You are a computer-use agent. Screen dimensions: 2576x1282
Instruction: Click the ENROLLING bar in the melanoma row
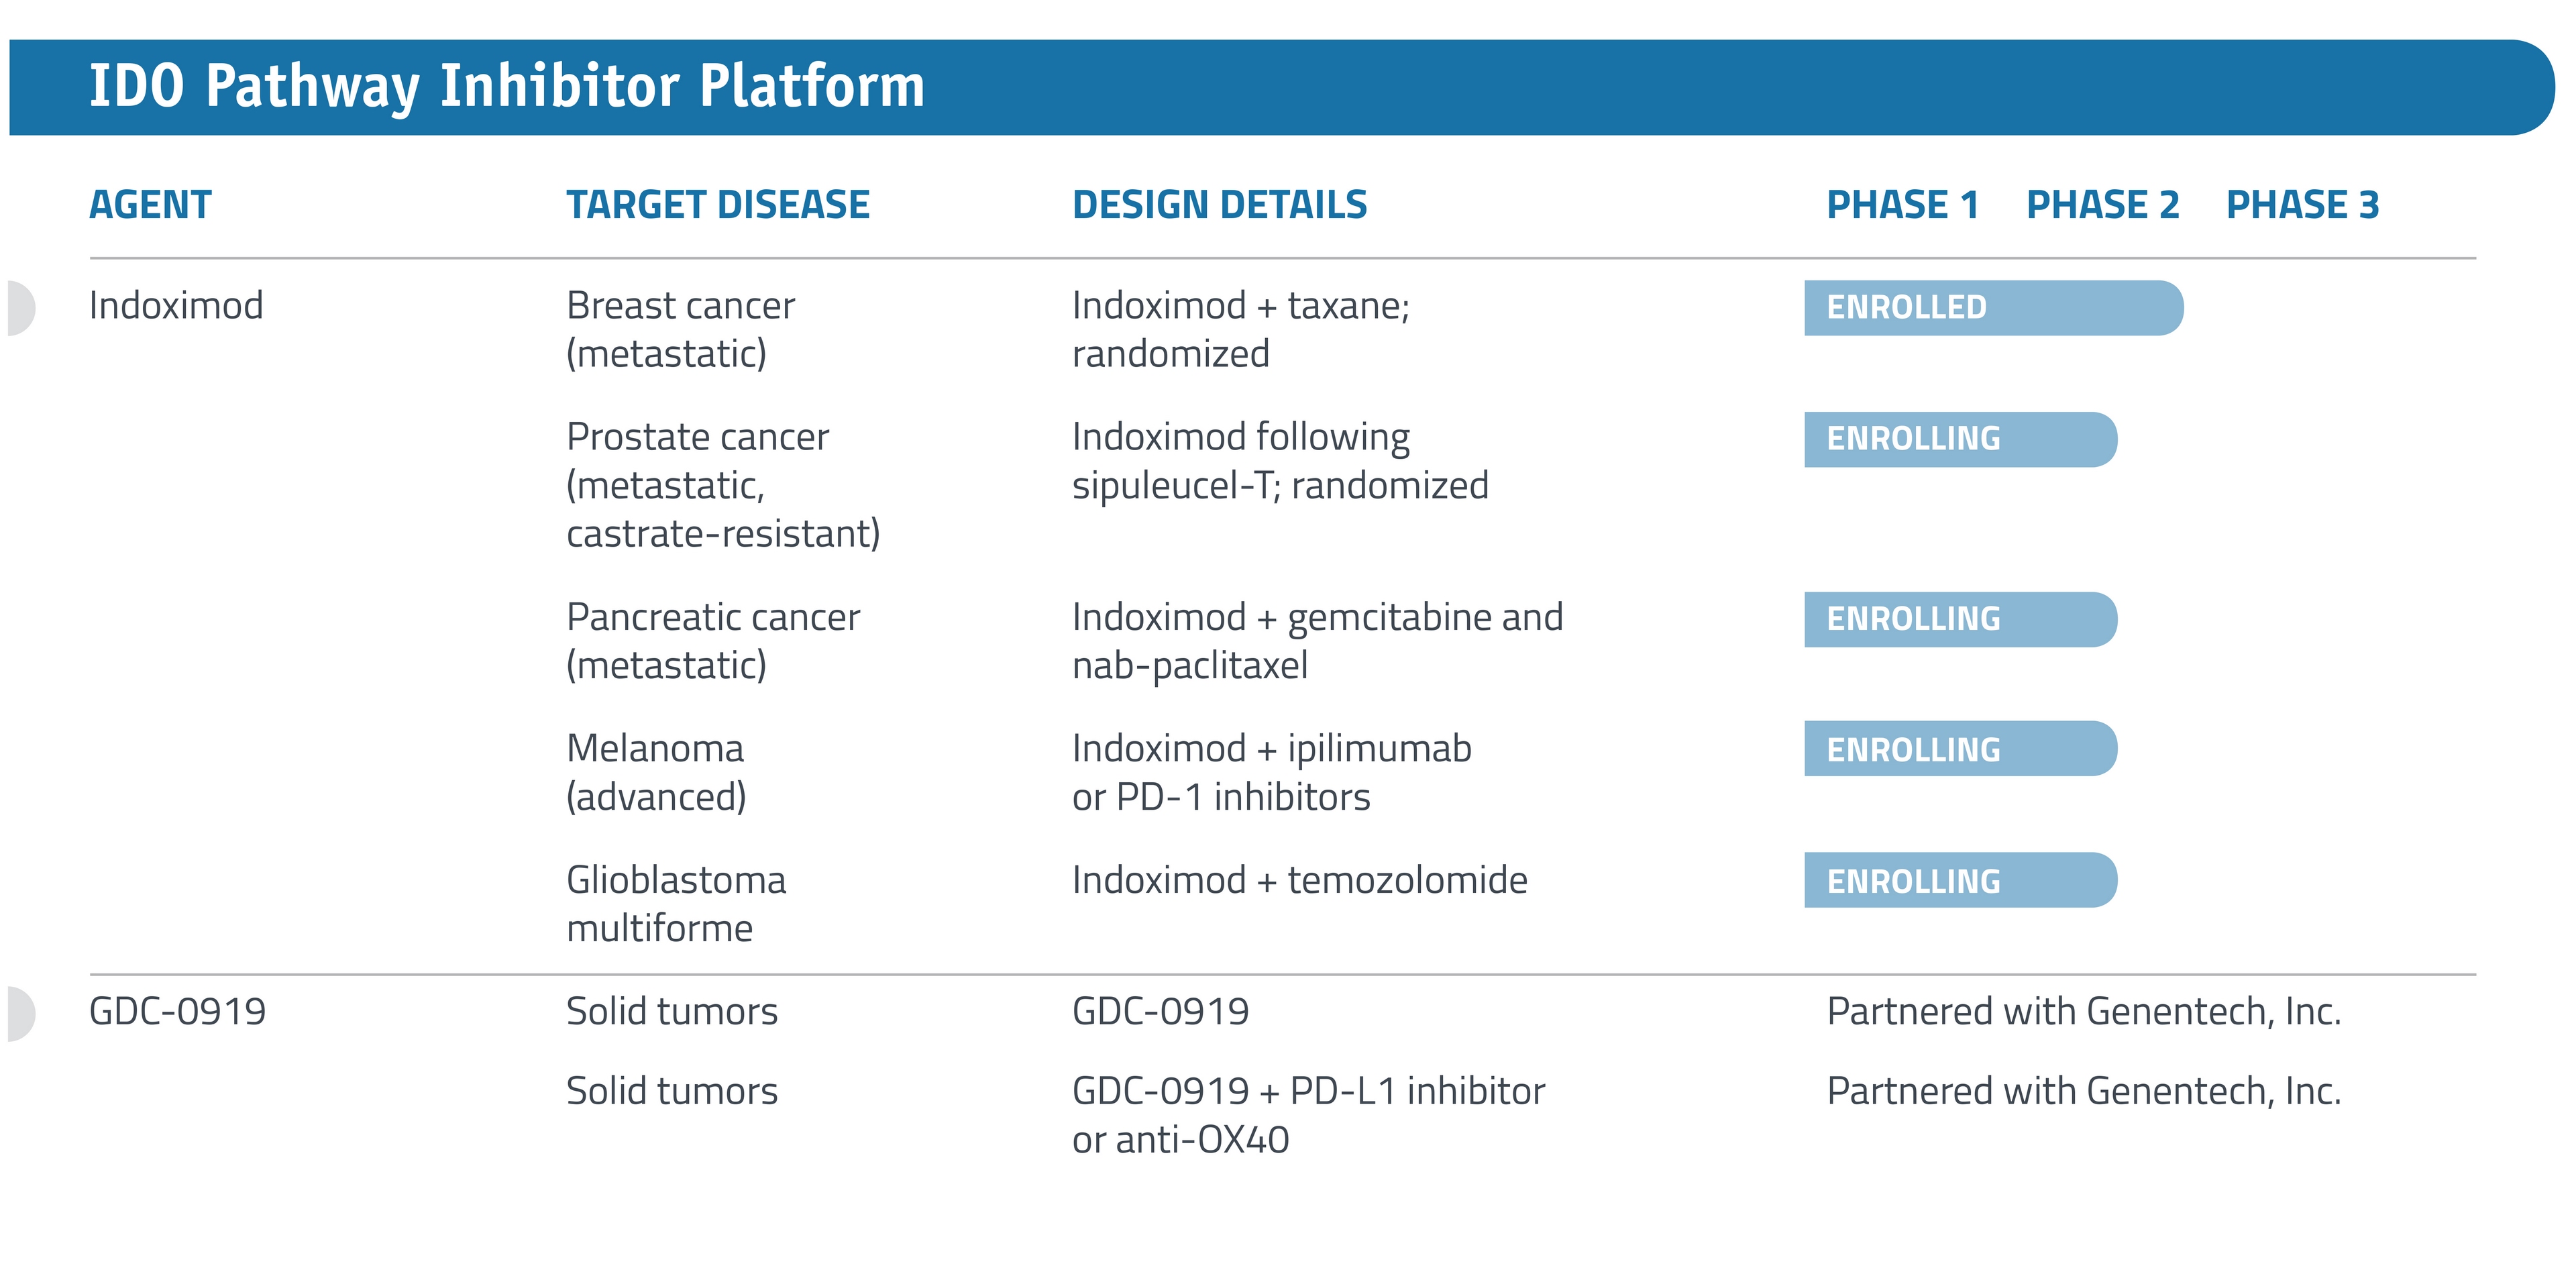1959,749
